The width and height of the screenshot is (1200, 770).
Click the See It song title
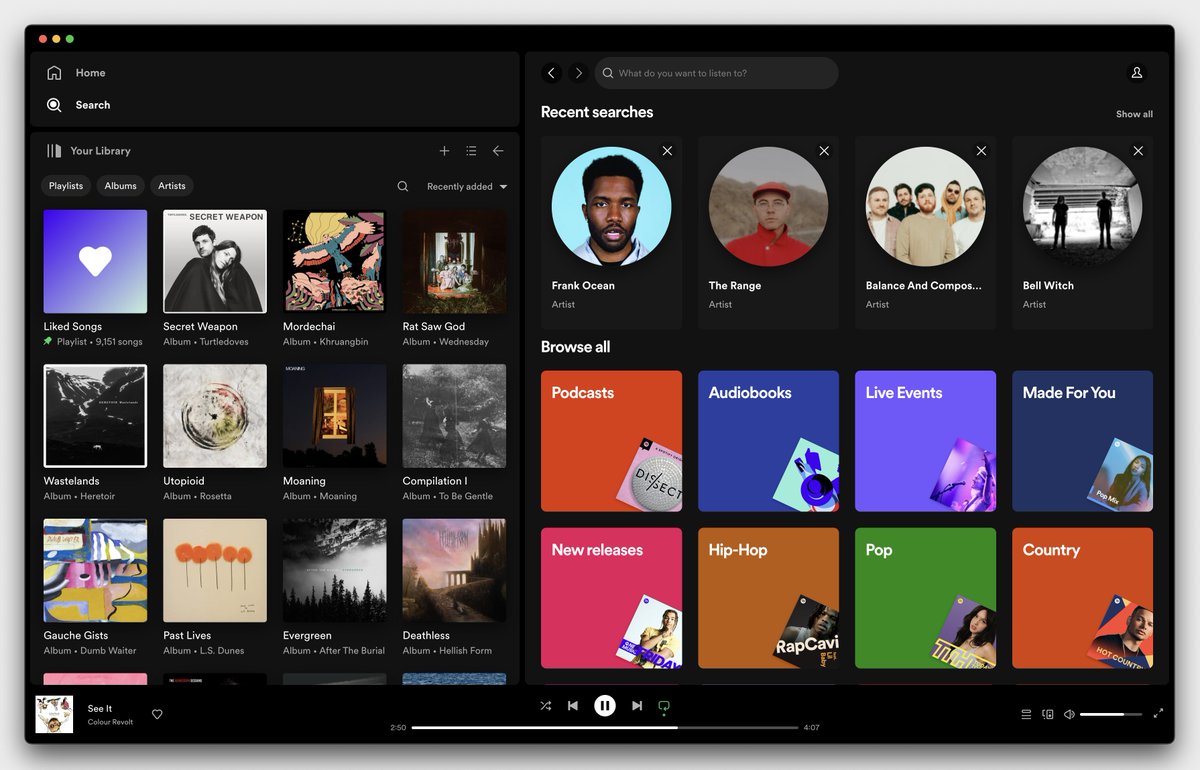[x=100, y=708]
